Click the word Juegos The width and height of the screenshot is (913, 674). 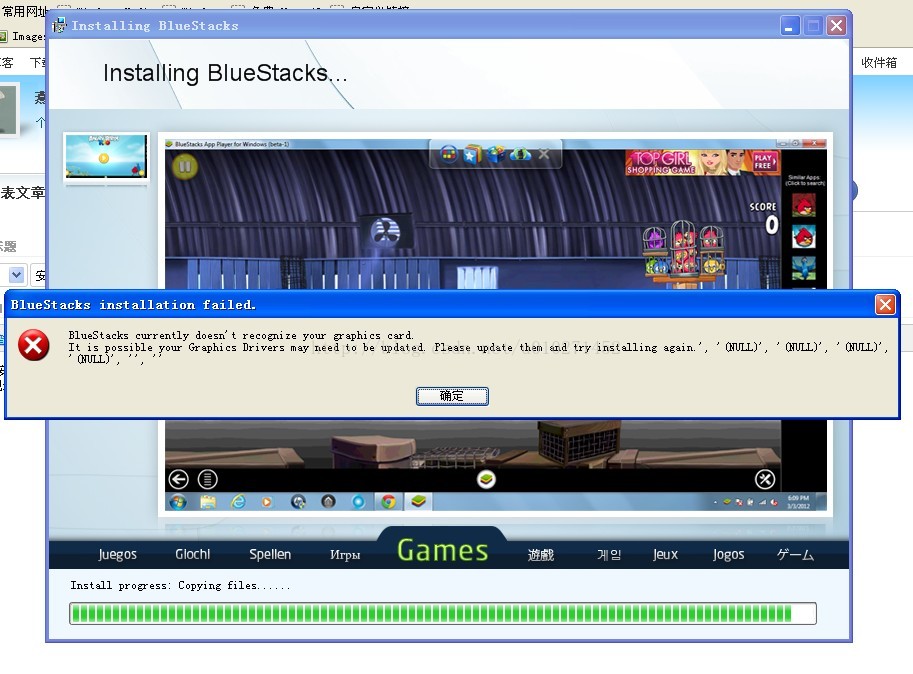click(118, 554)
